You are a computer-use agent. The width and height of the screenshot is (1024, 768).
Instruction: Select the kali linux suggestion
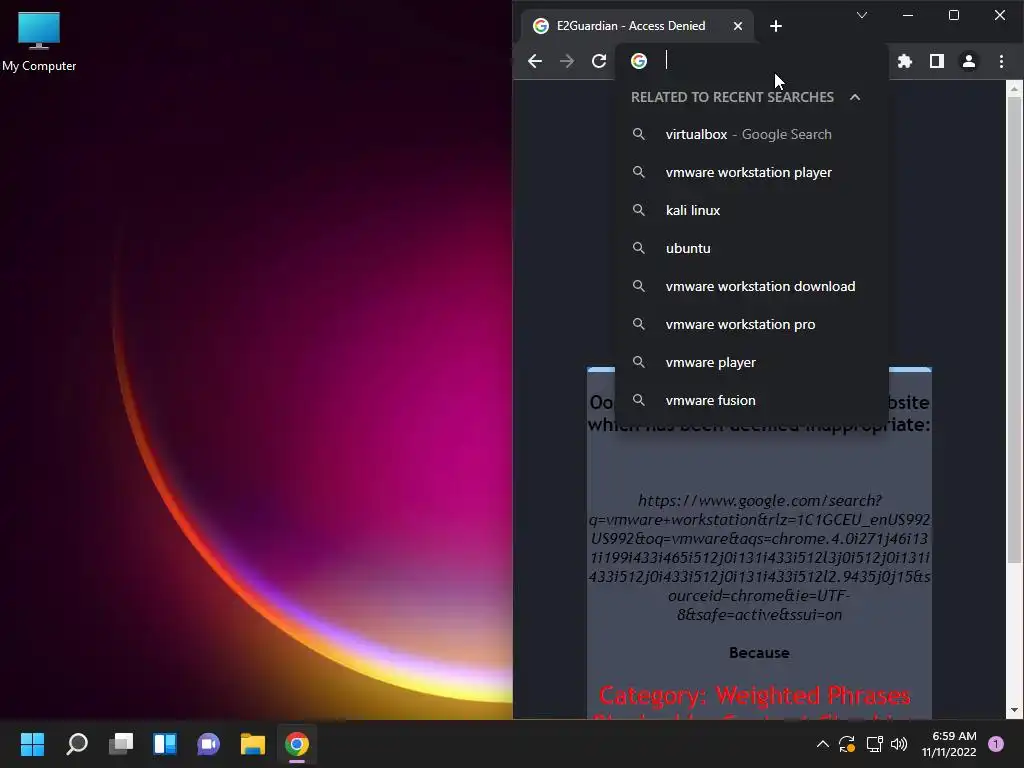point(752,210)
